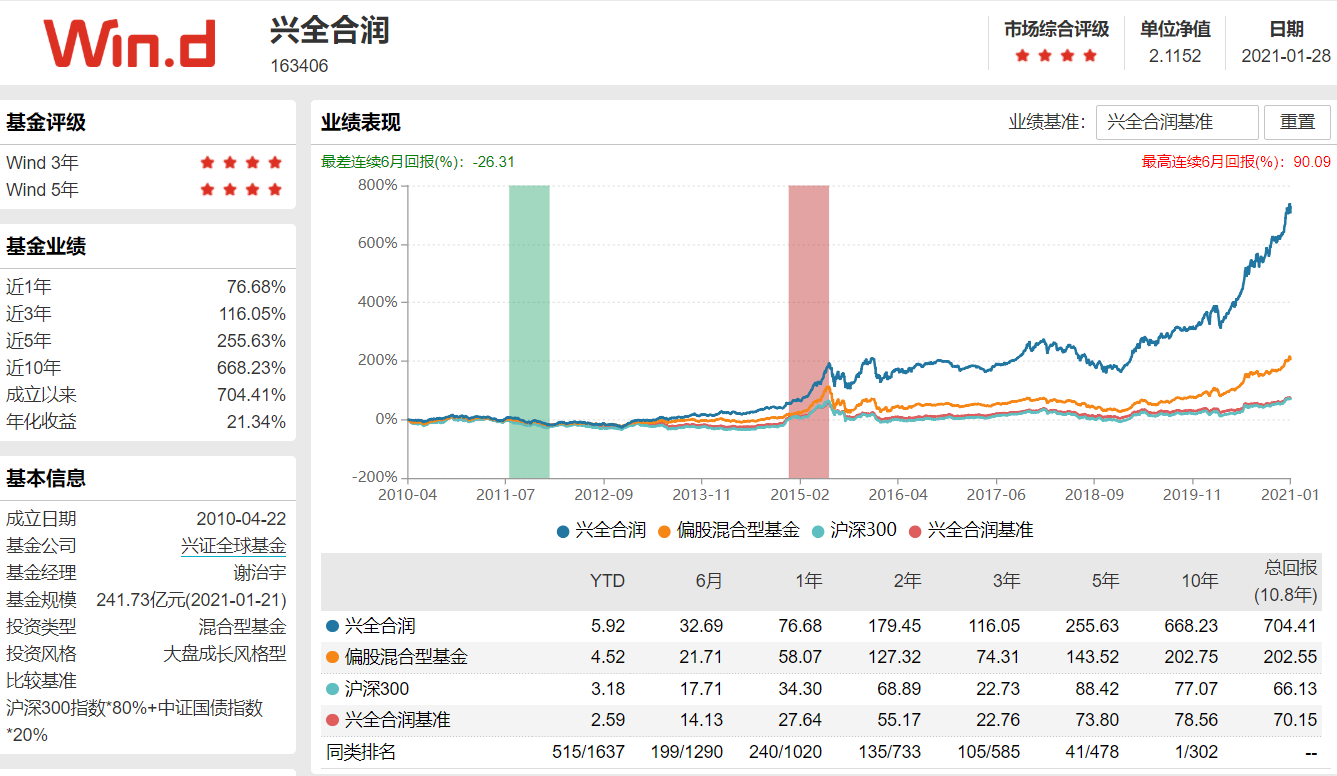
Task: Click the red shaded band on the chart
Action: point(808,330)
